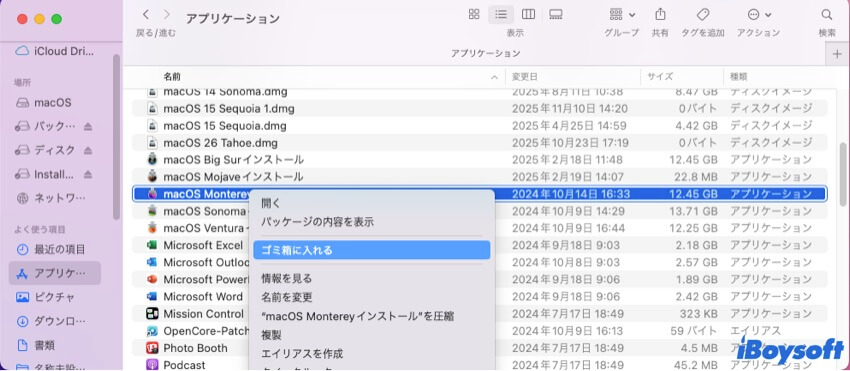Select the macOS 15 Sequoia.dmg file

point(480,126)
